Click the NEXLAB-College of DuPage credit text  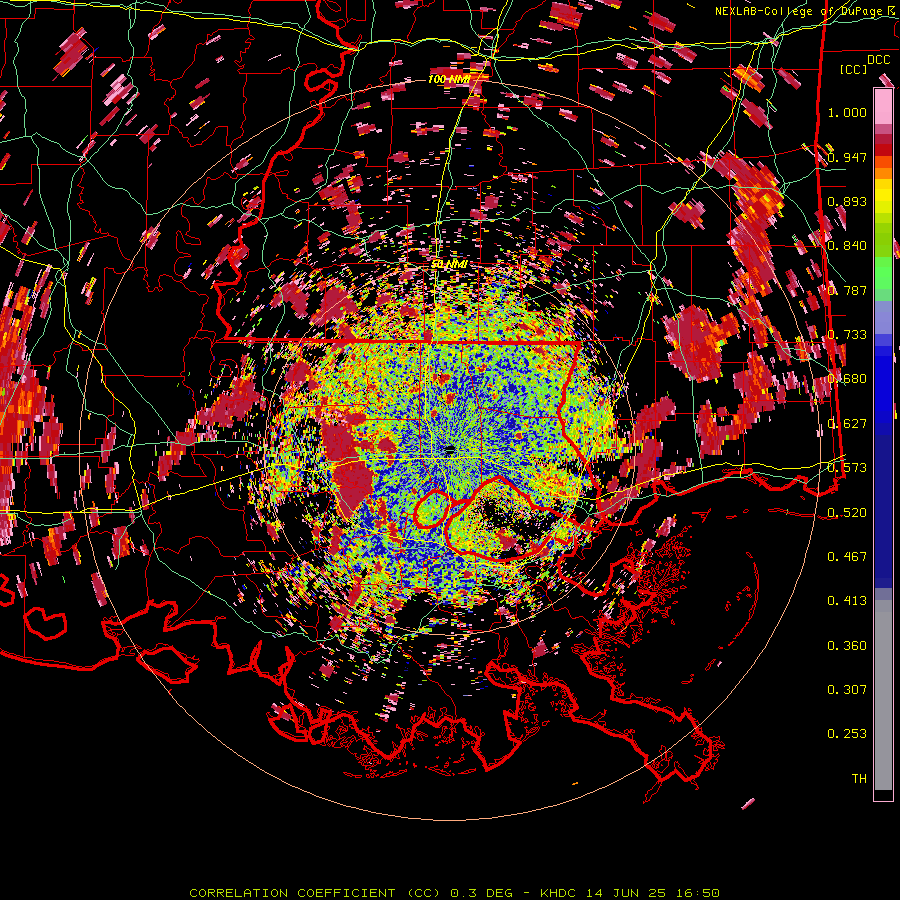pos(806,11)
